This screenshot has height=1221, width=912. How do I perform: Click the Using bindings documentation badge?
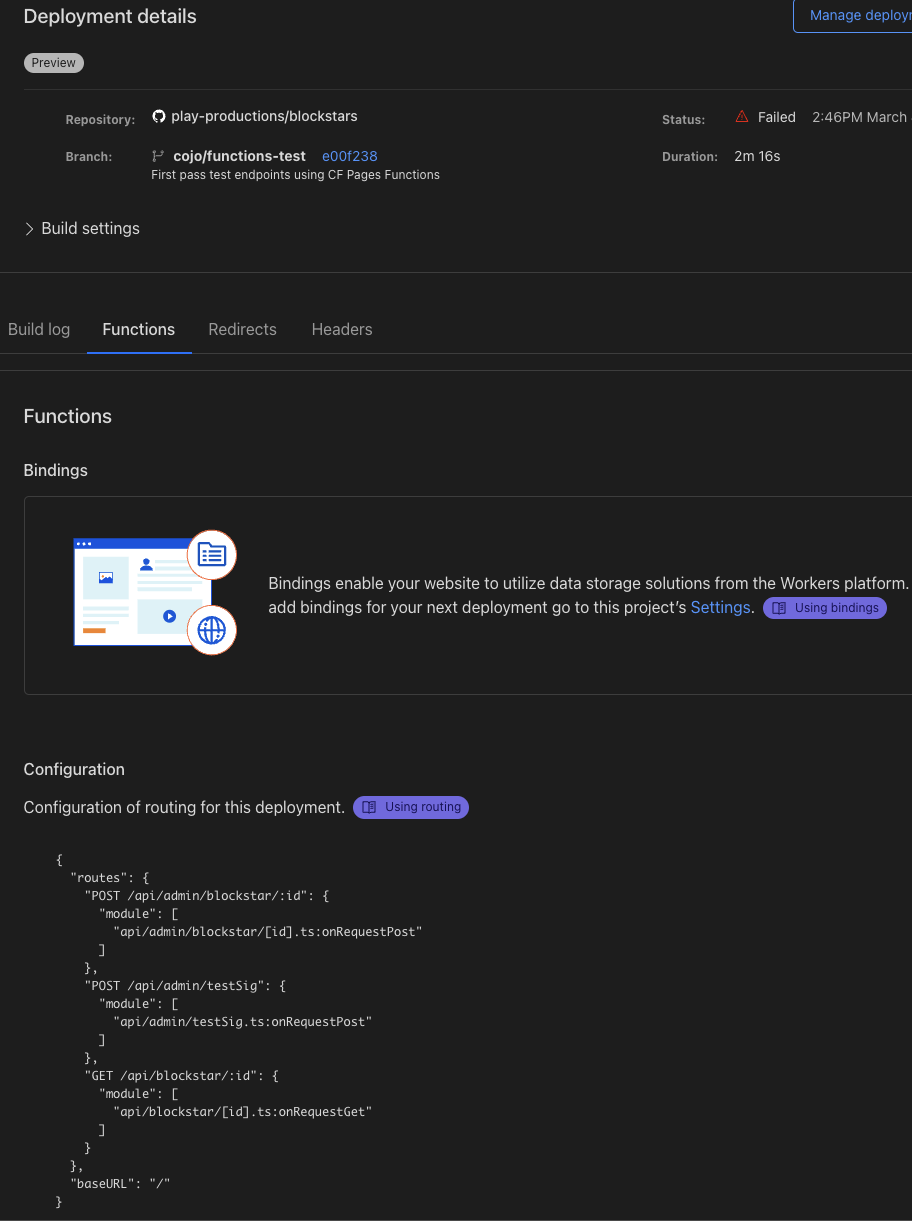[824, 608]
